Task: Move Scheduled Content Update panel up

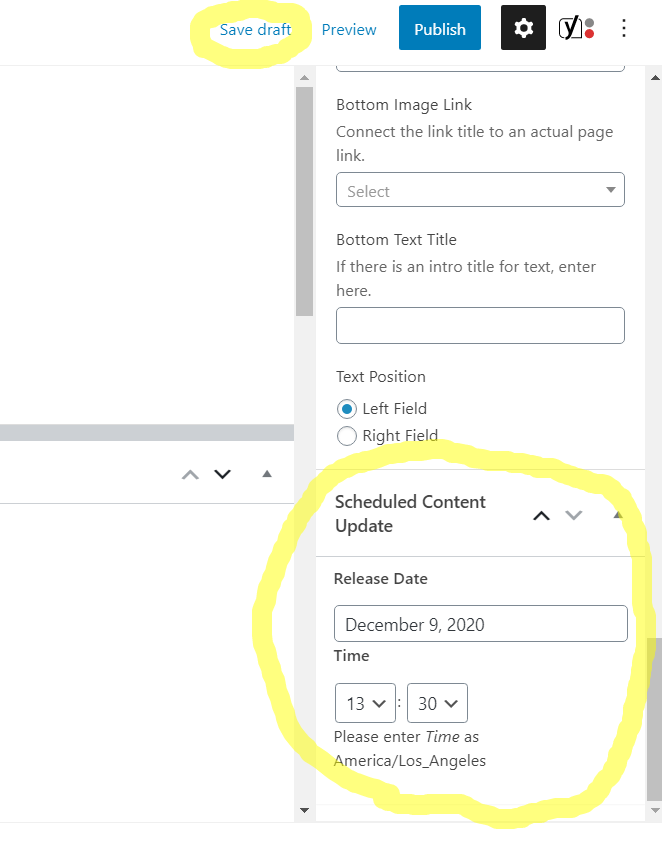Action: (x=541, y=516)
